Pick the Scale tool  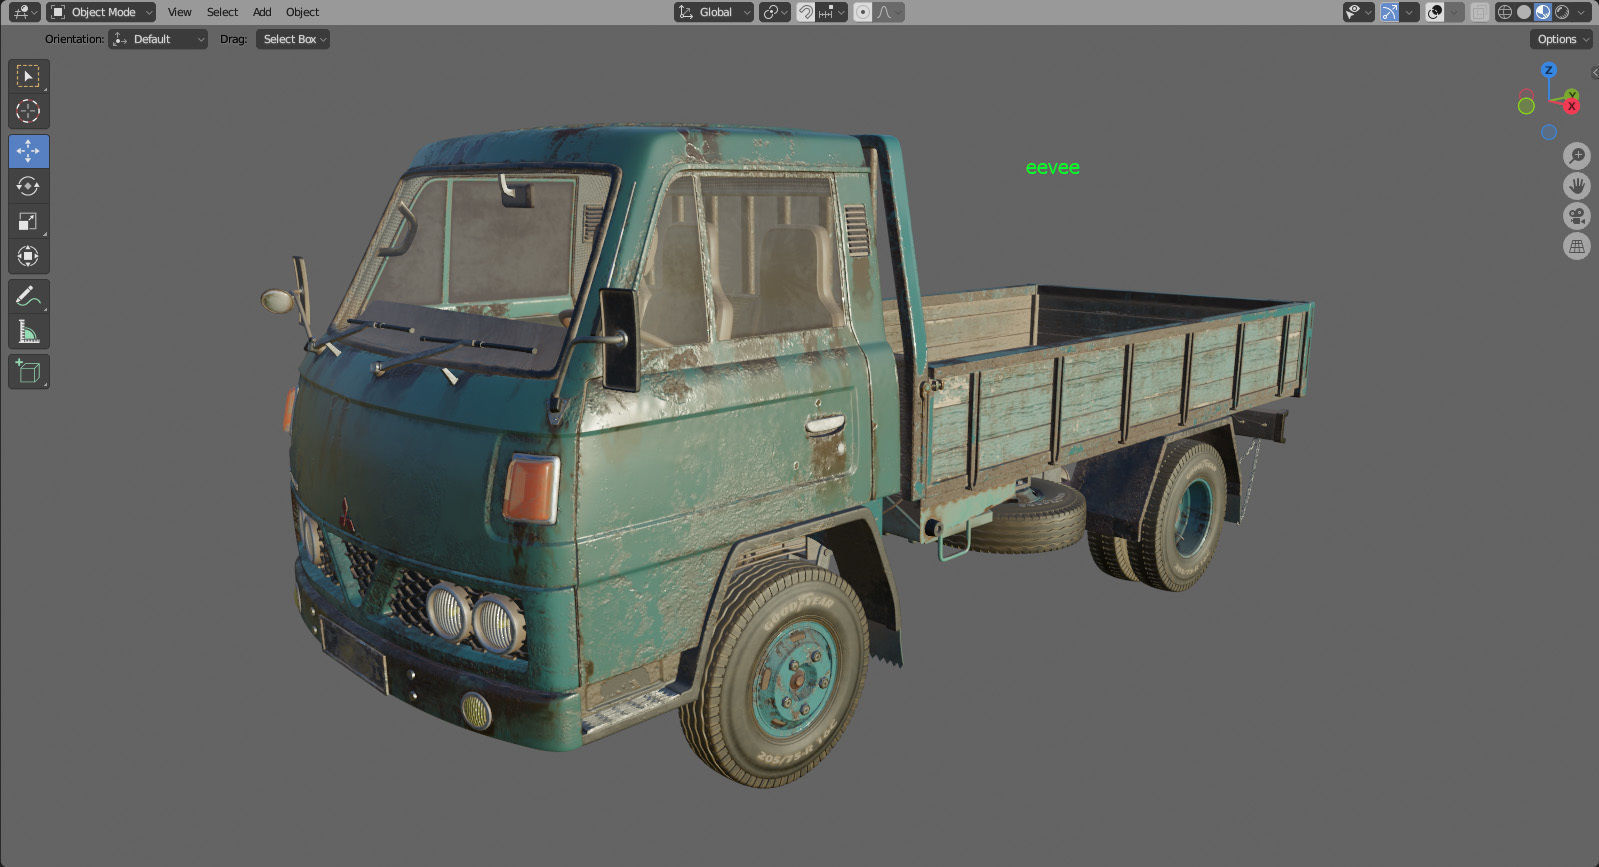28,221
